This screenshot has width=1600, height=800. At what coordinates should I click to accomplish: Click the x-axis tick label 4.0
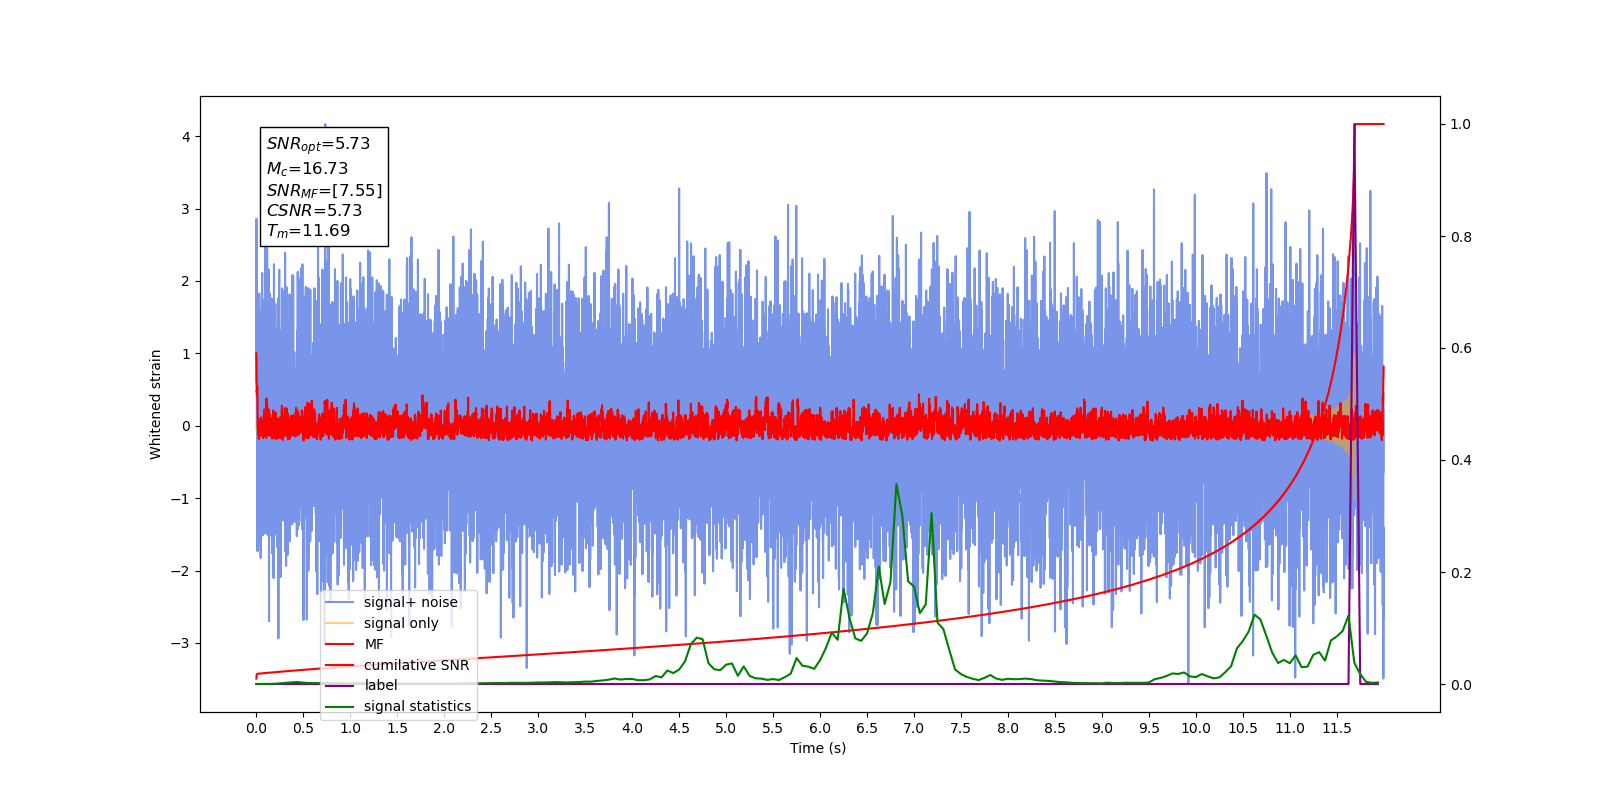coord(632,728)
